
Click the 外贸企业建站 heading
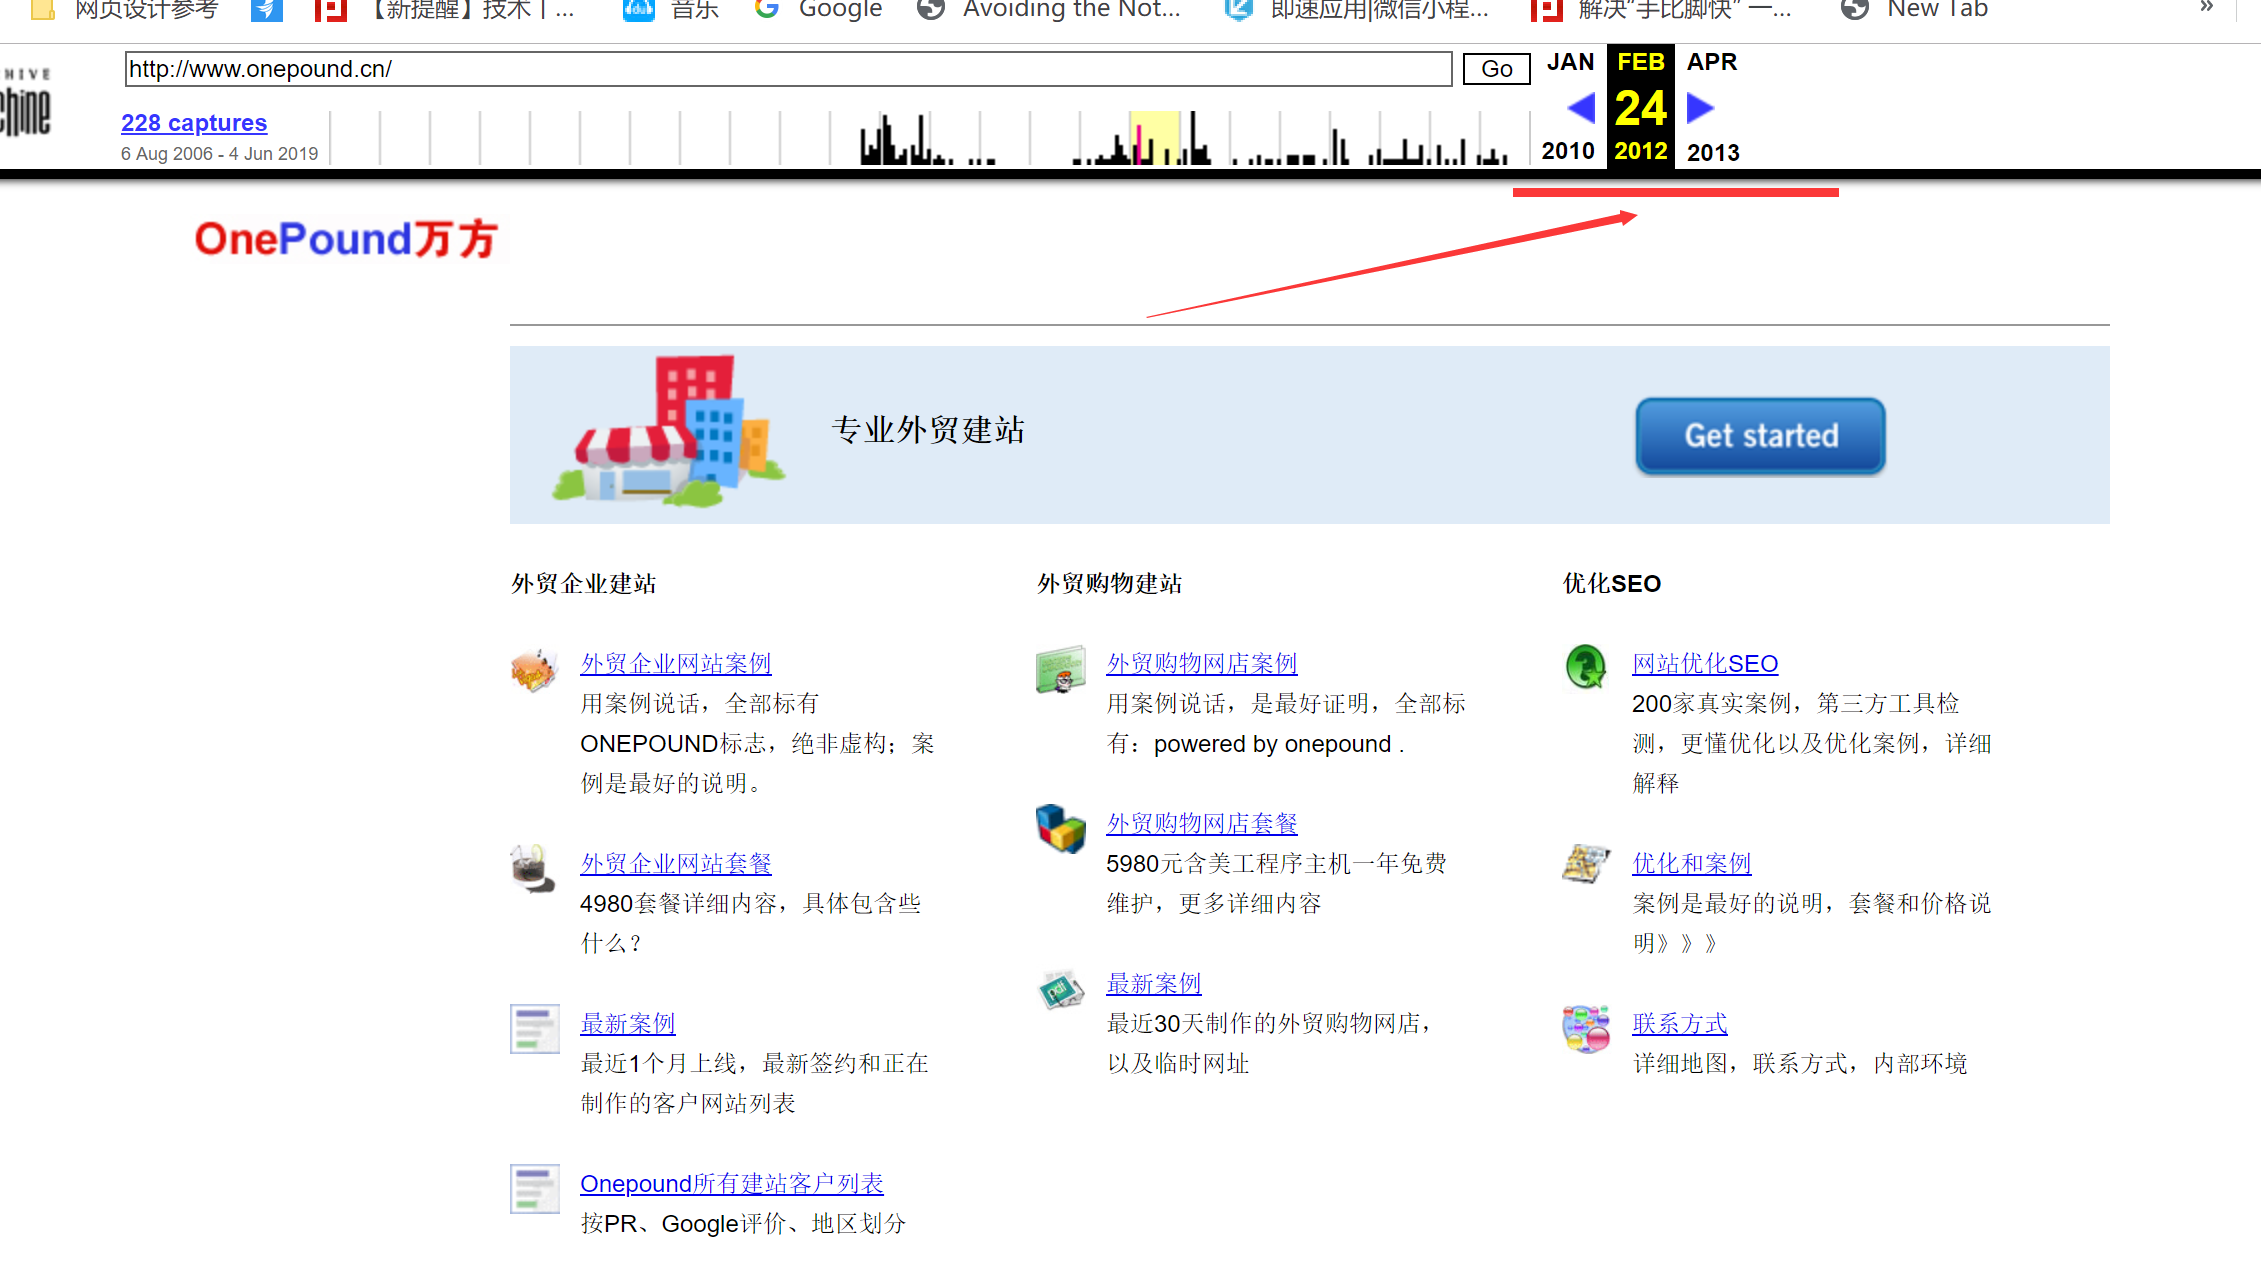(583, 584)
